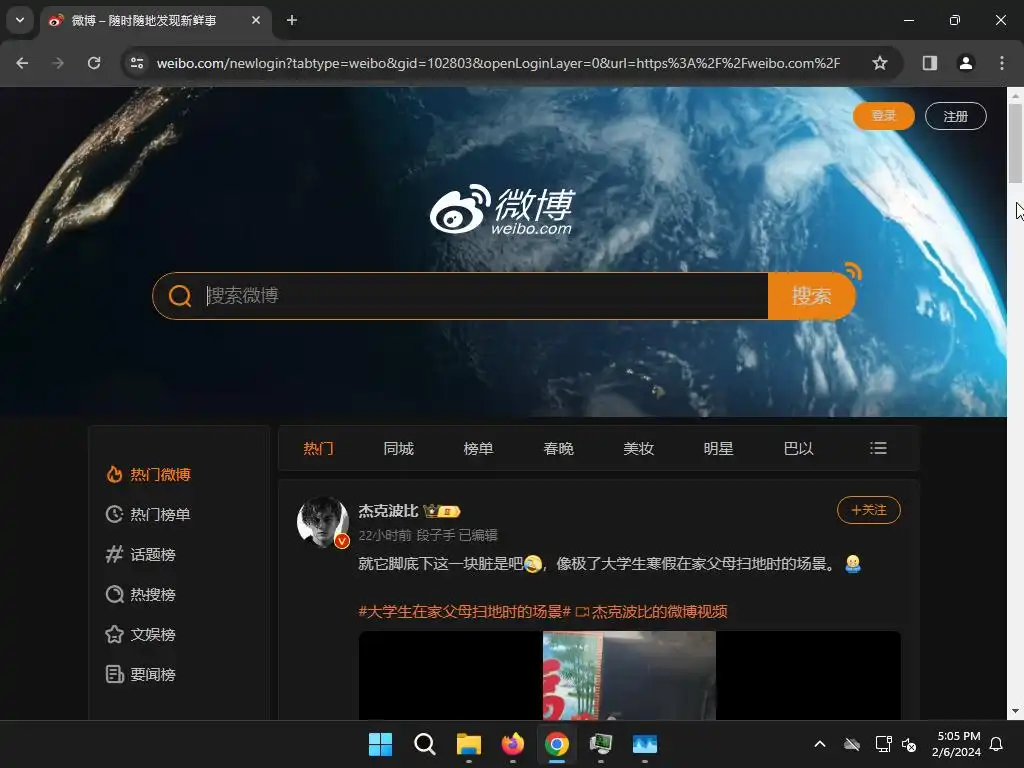This screenshot has height=768, width=1024.
Task: Bookmark this page with the star
Action: (x=880, y=63)
